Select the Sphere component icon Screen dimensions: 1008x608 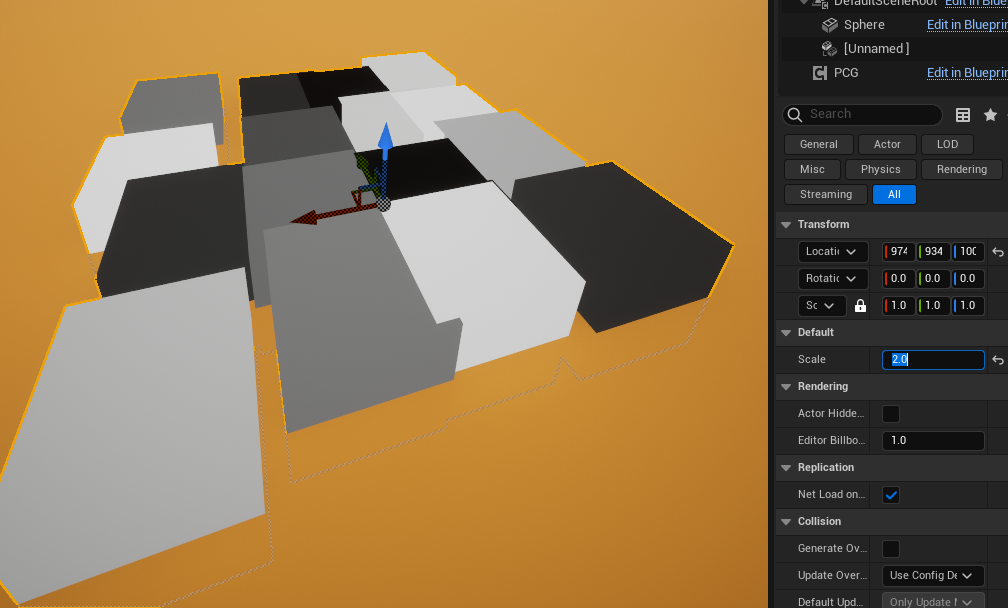830,25
